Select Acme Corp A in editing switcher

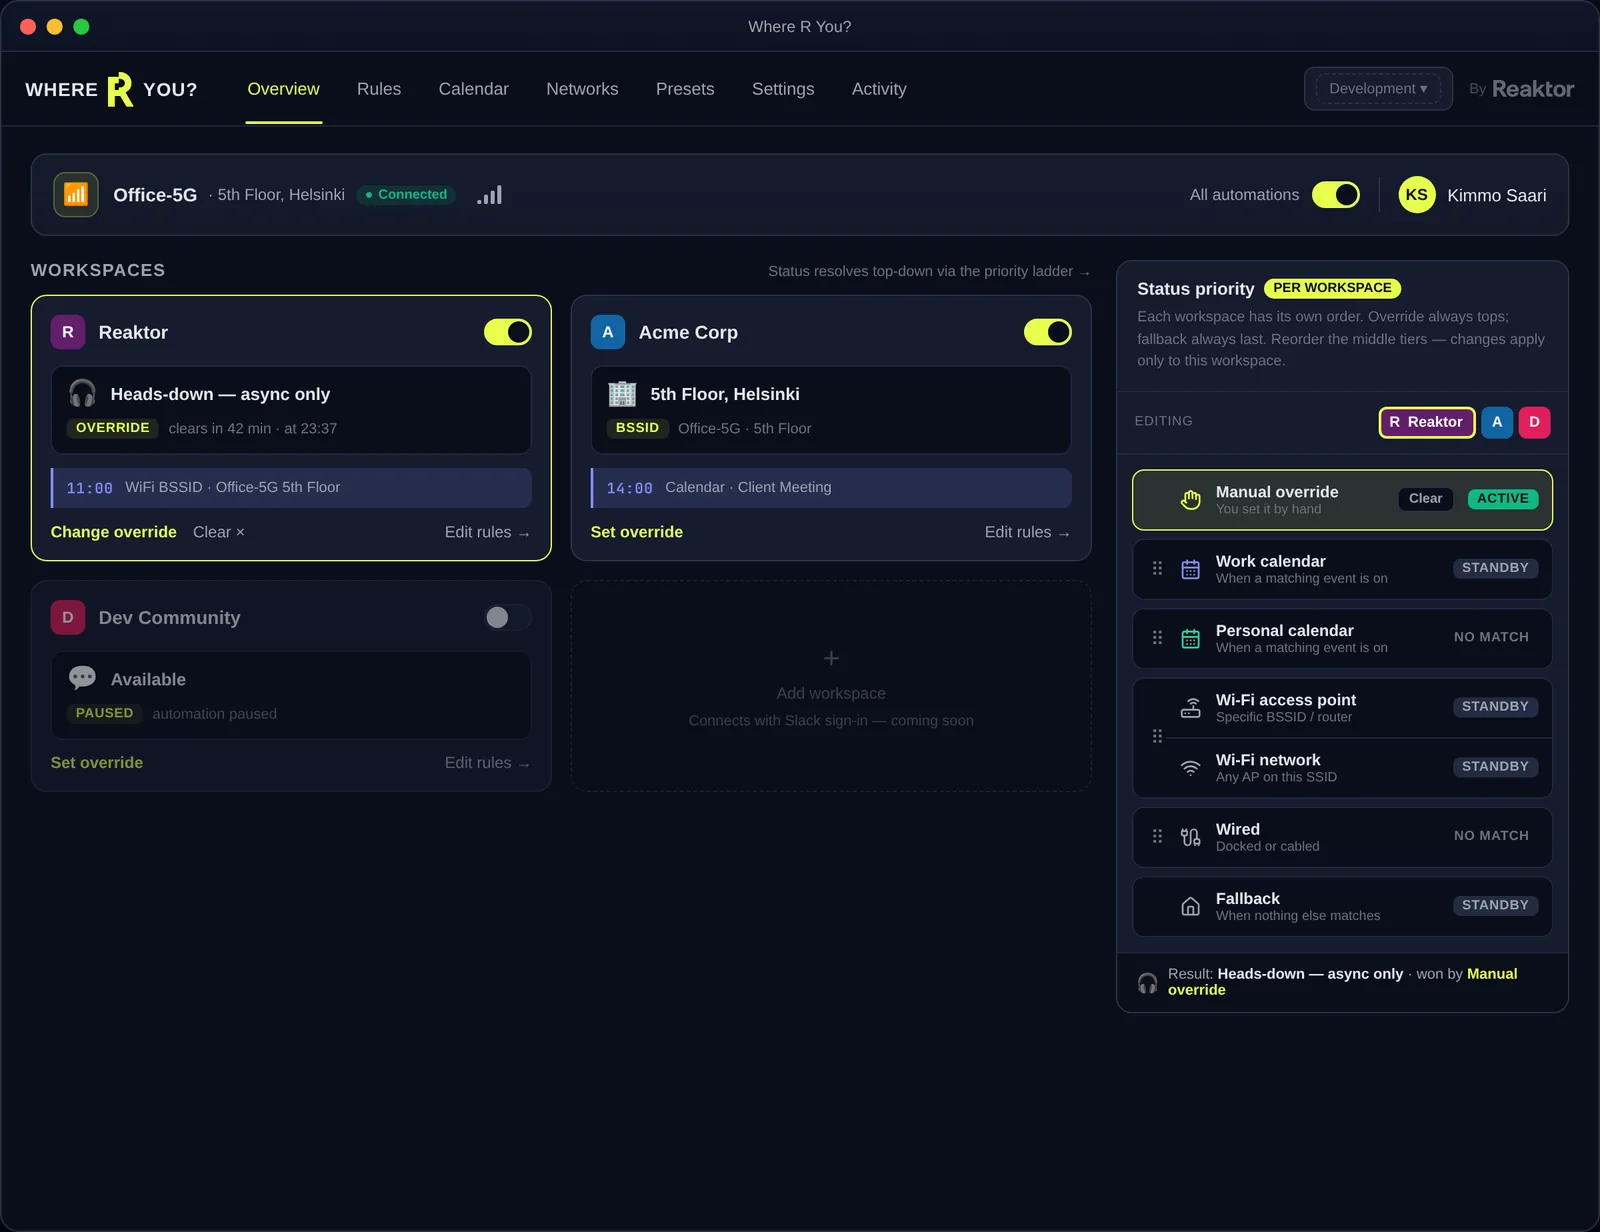(x=1497, y=422)
